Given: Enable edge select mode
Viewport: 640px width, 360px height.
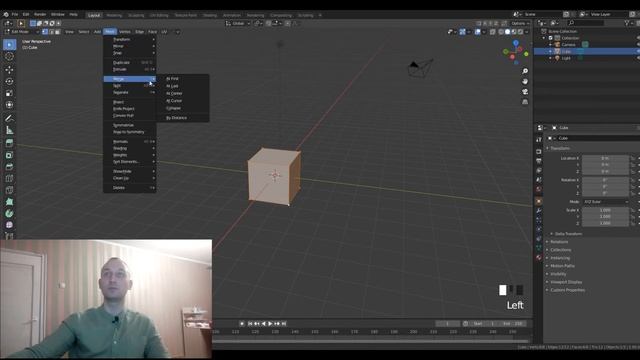Looking at the screenshot, I should [51, 32].
